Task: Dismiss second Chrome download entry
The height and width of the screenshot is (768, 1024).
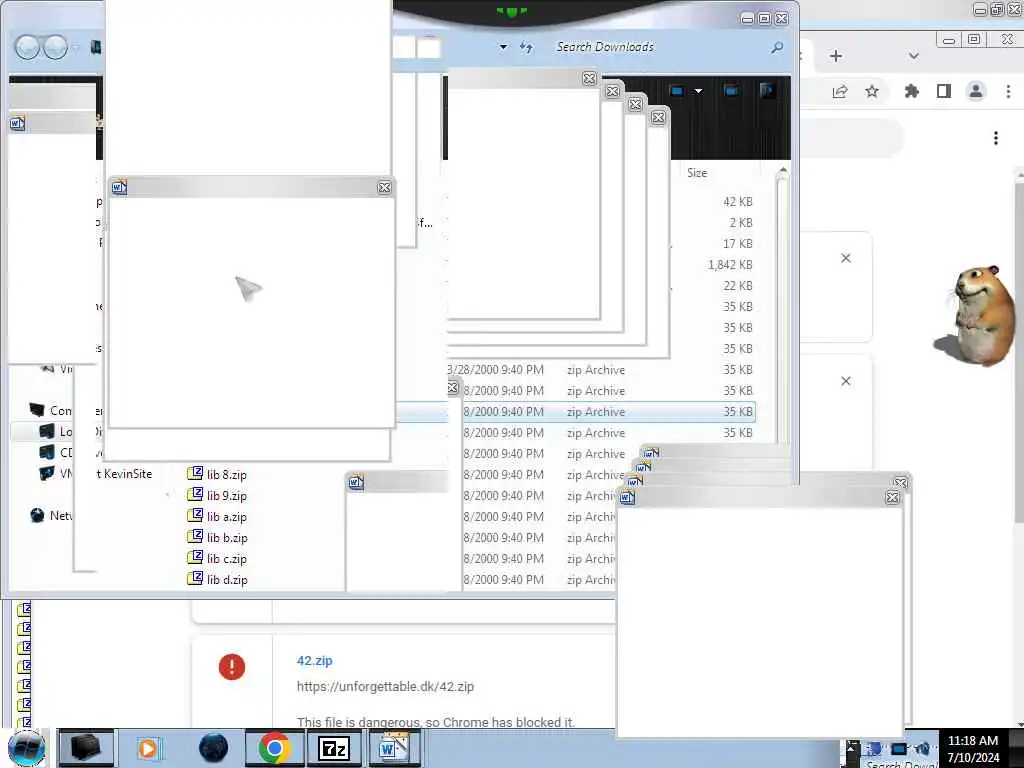Action: pos(846,381)
